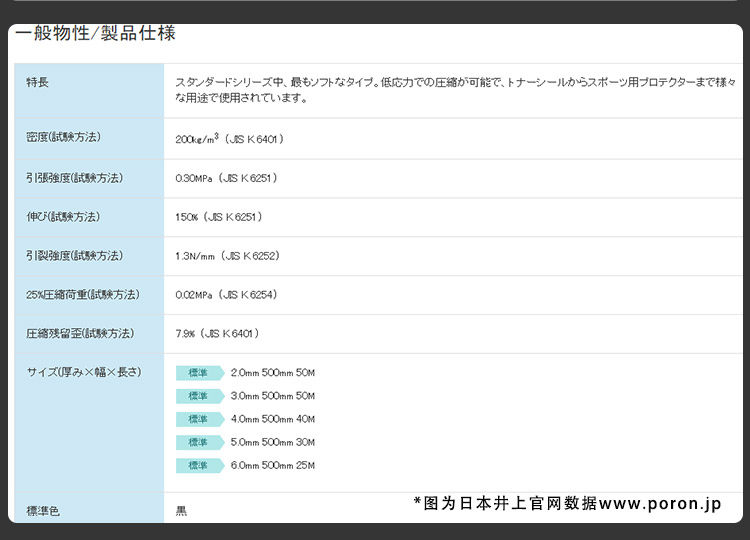Screen dimensions: 750x540
Task: Select the 5.0mm 500mm 30M size entry
Action: click(x=273, y=442)
